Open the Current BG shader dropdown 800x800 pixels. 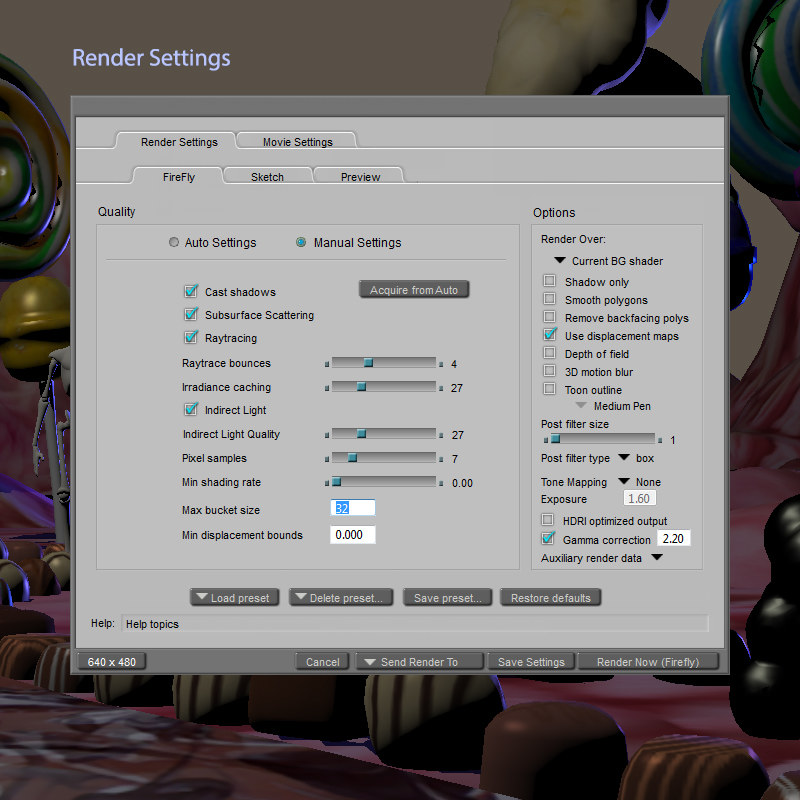click(x=560, y=261)
